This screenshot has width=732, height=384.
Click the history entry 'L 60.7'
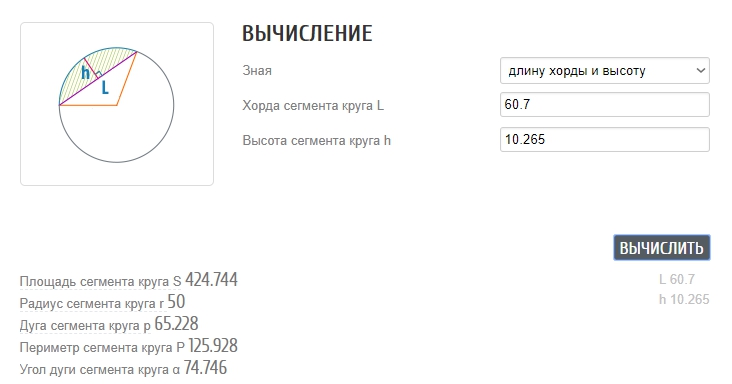tap(677, 279)
